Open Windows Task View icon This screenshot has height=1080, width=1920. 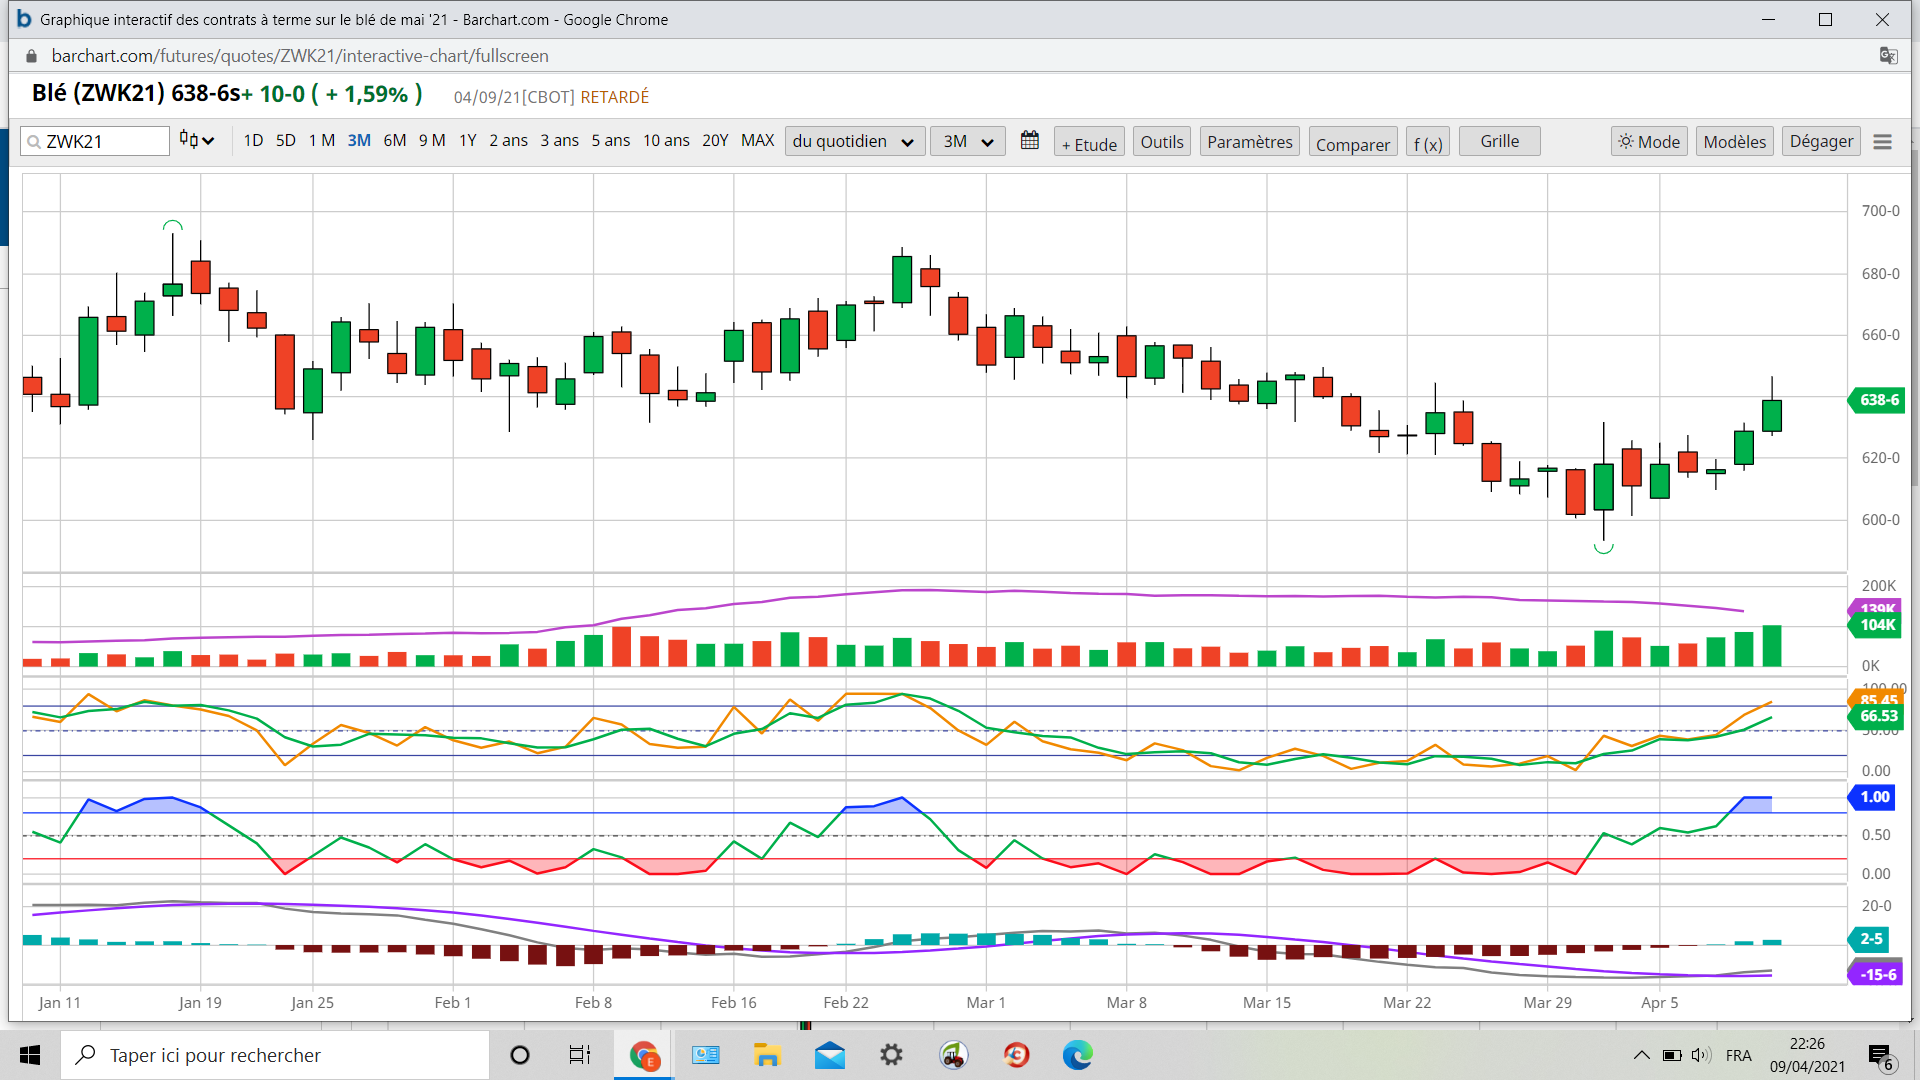click(x=580, y=1055)
